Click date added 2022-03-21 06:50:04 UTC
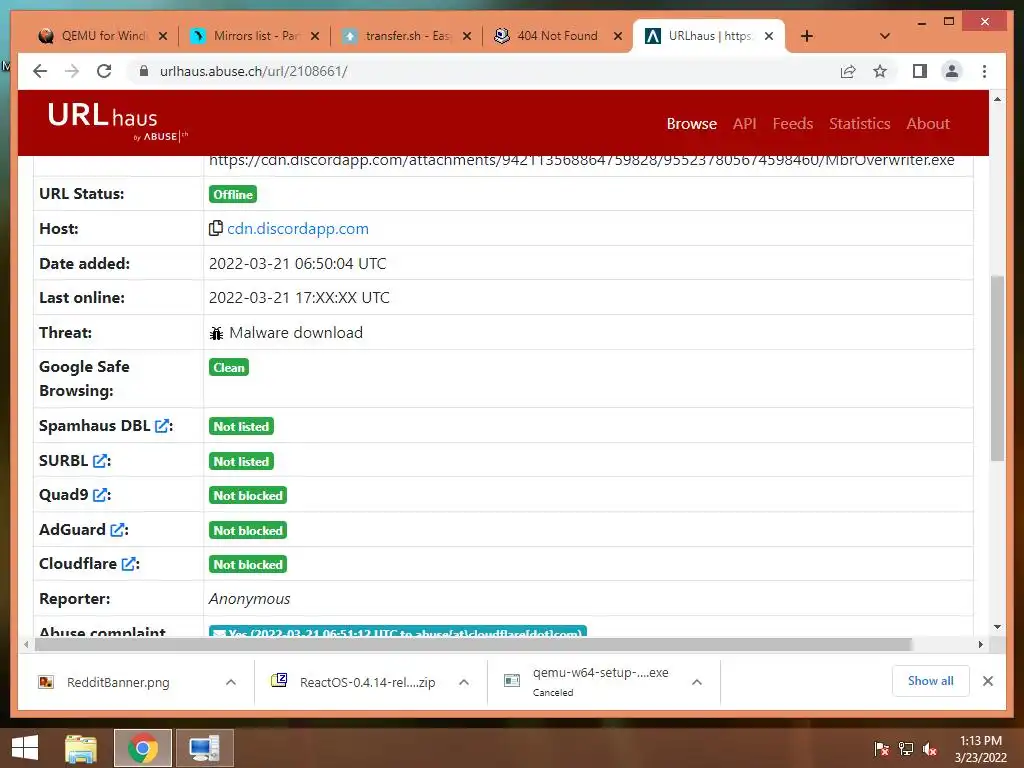 pyautogui.click(x=298, y=263)
